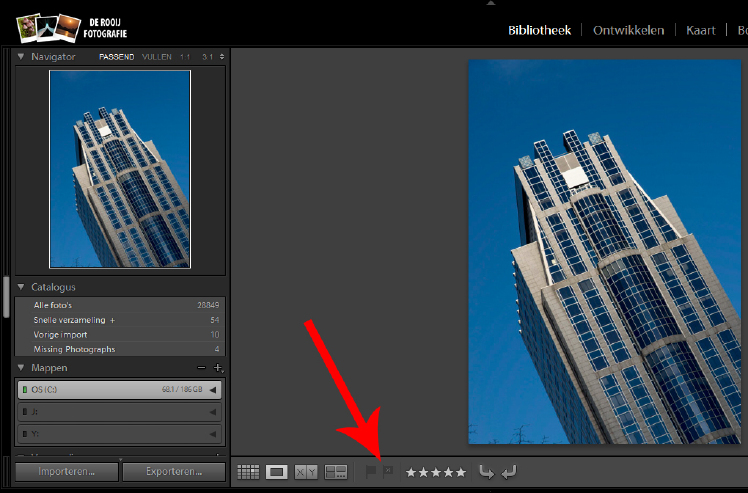The image size is (748, 493).
Task: Flag the photo as rejected
Action: (388, 472)
